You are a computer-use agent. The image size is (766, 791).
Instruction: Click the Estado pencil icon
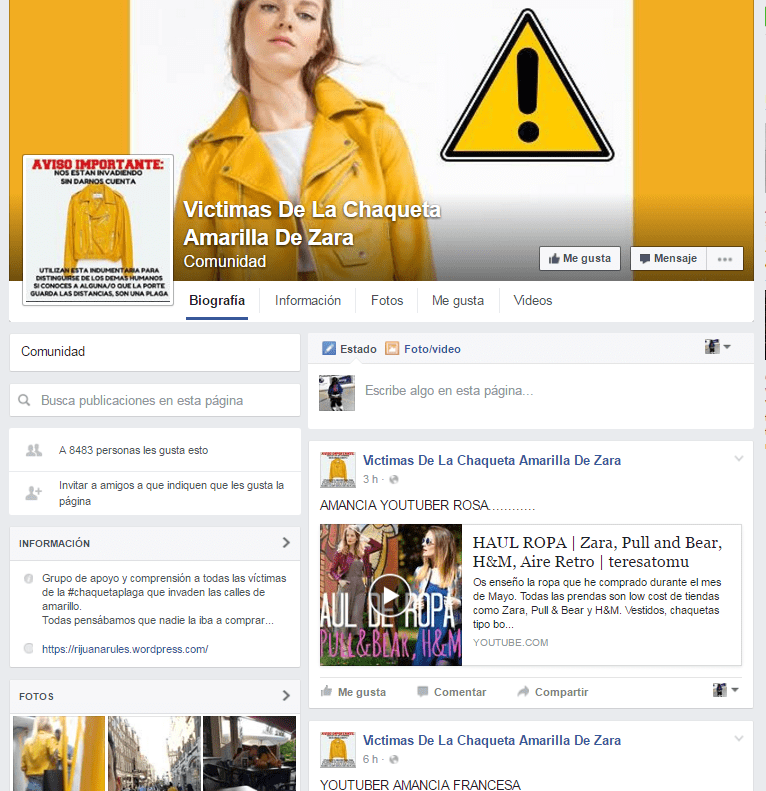[x=329, y=349]
